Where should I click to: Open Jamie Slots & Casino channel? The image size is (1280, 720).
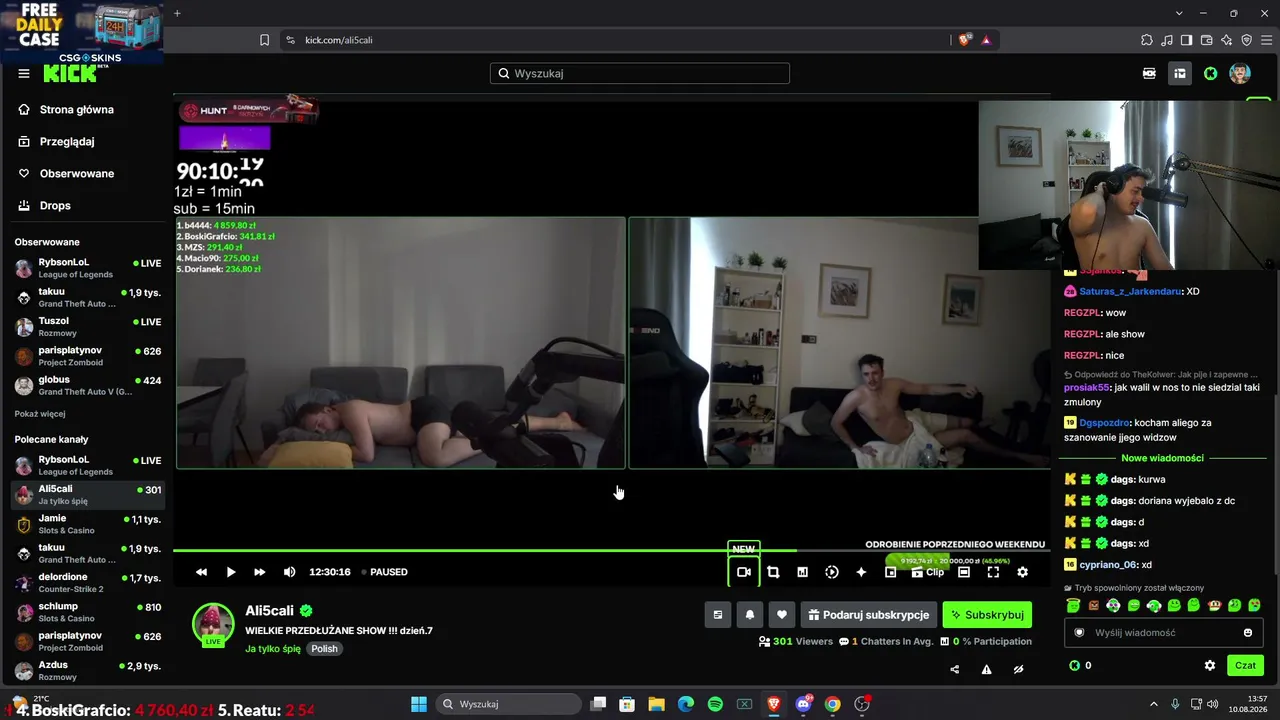[87, 524]
